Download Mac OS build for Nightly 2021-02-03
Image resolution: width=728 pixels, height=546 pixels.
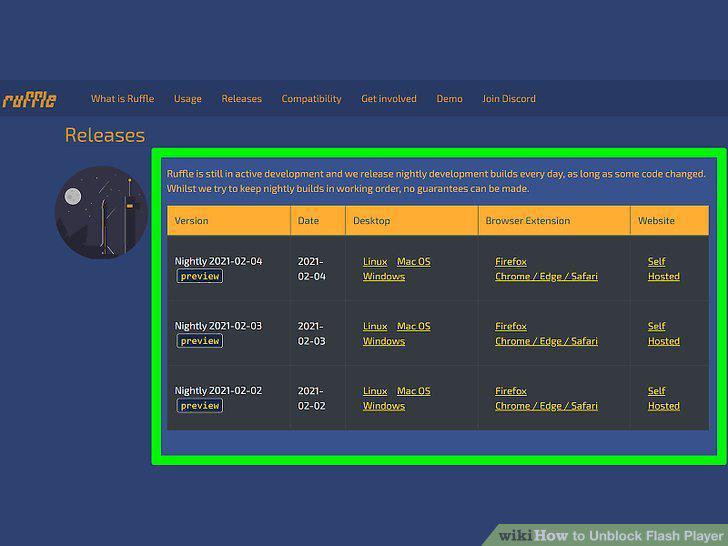414,326
